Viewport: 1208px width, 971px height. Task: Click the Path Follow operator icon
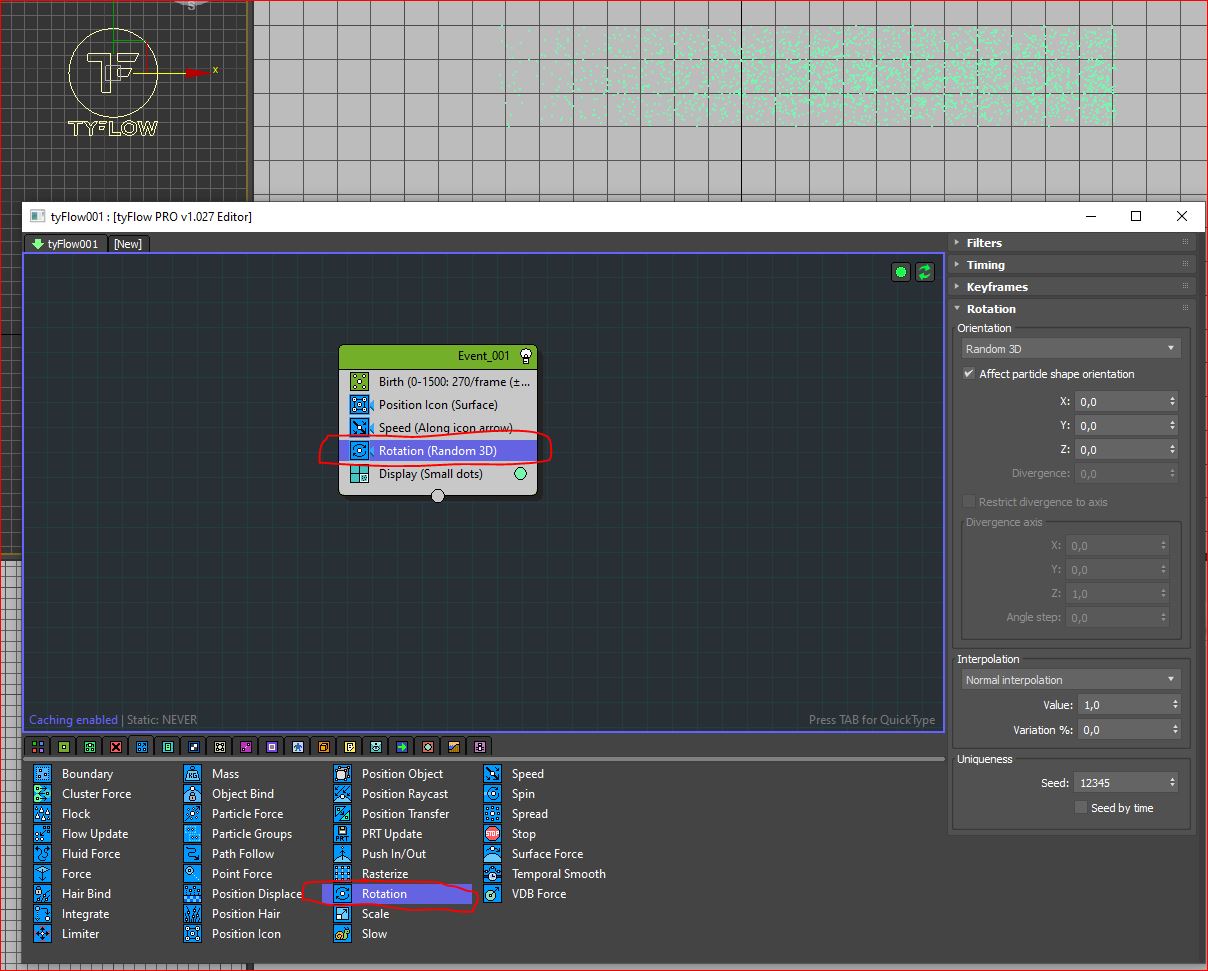[193, 854]
